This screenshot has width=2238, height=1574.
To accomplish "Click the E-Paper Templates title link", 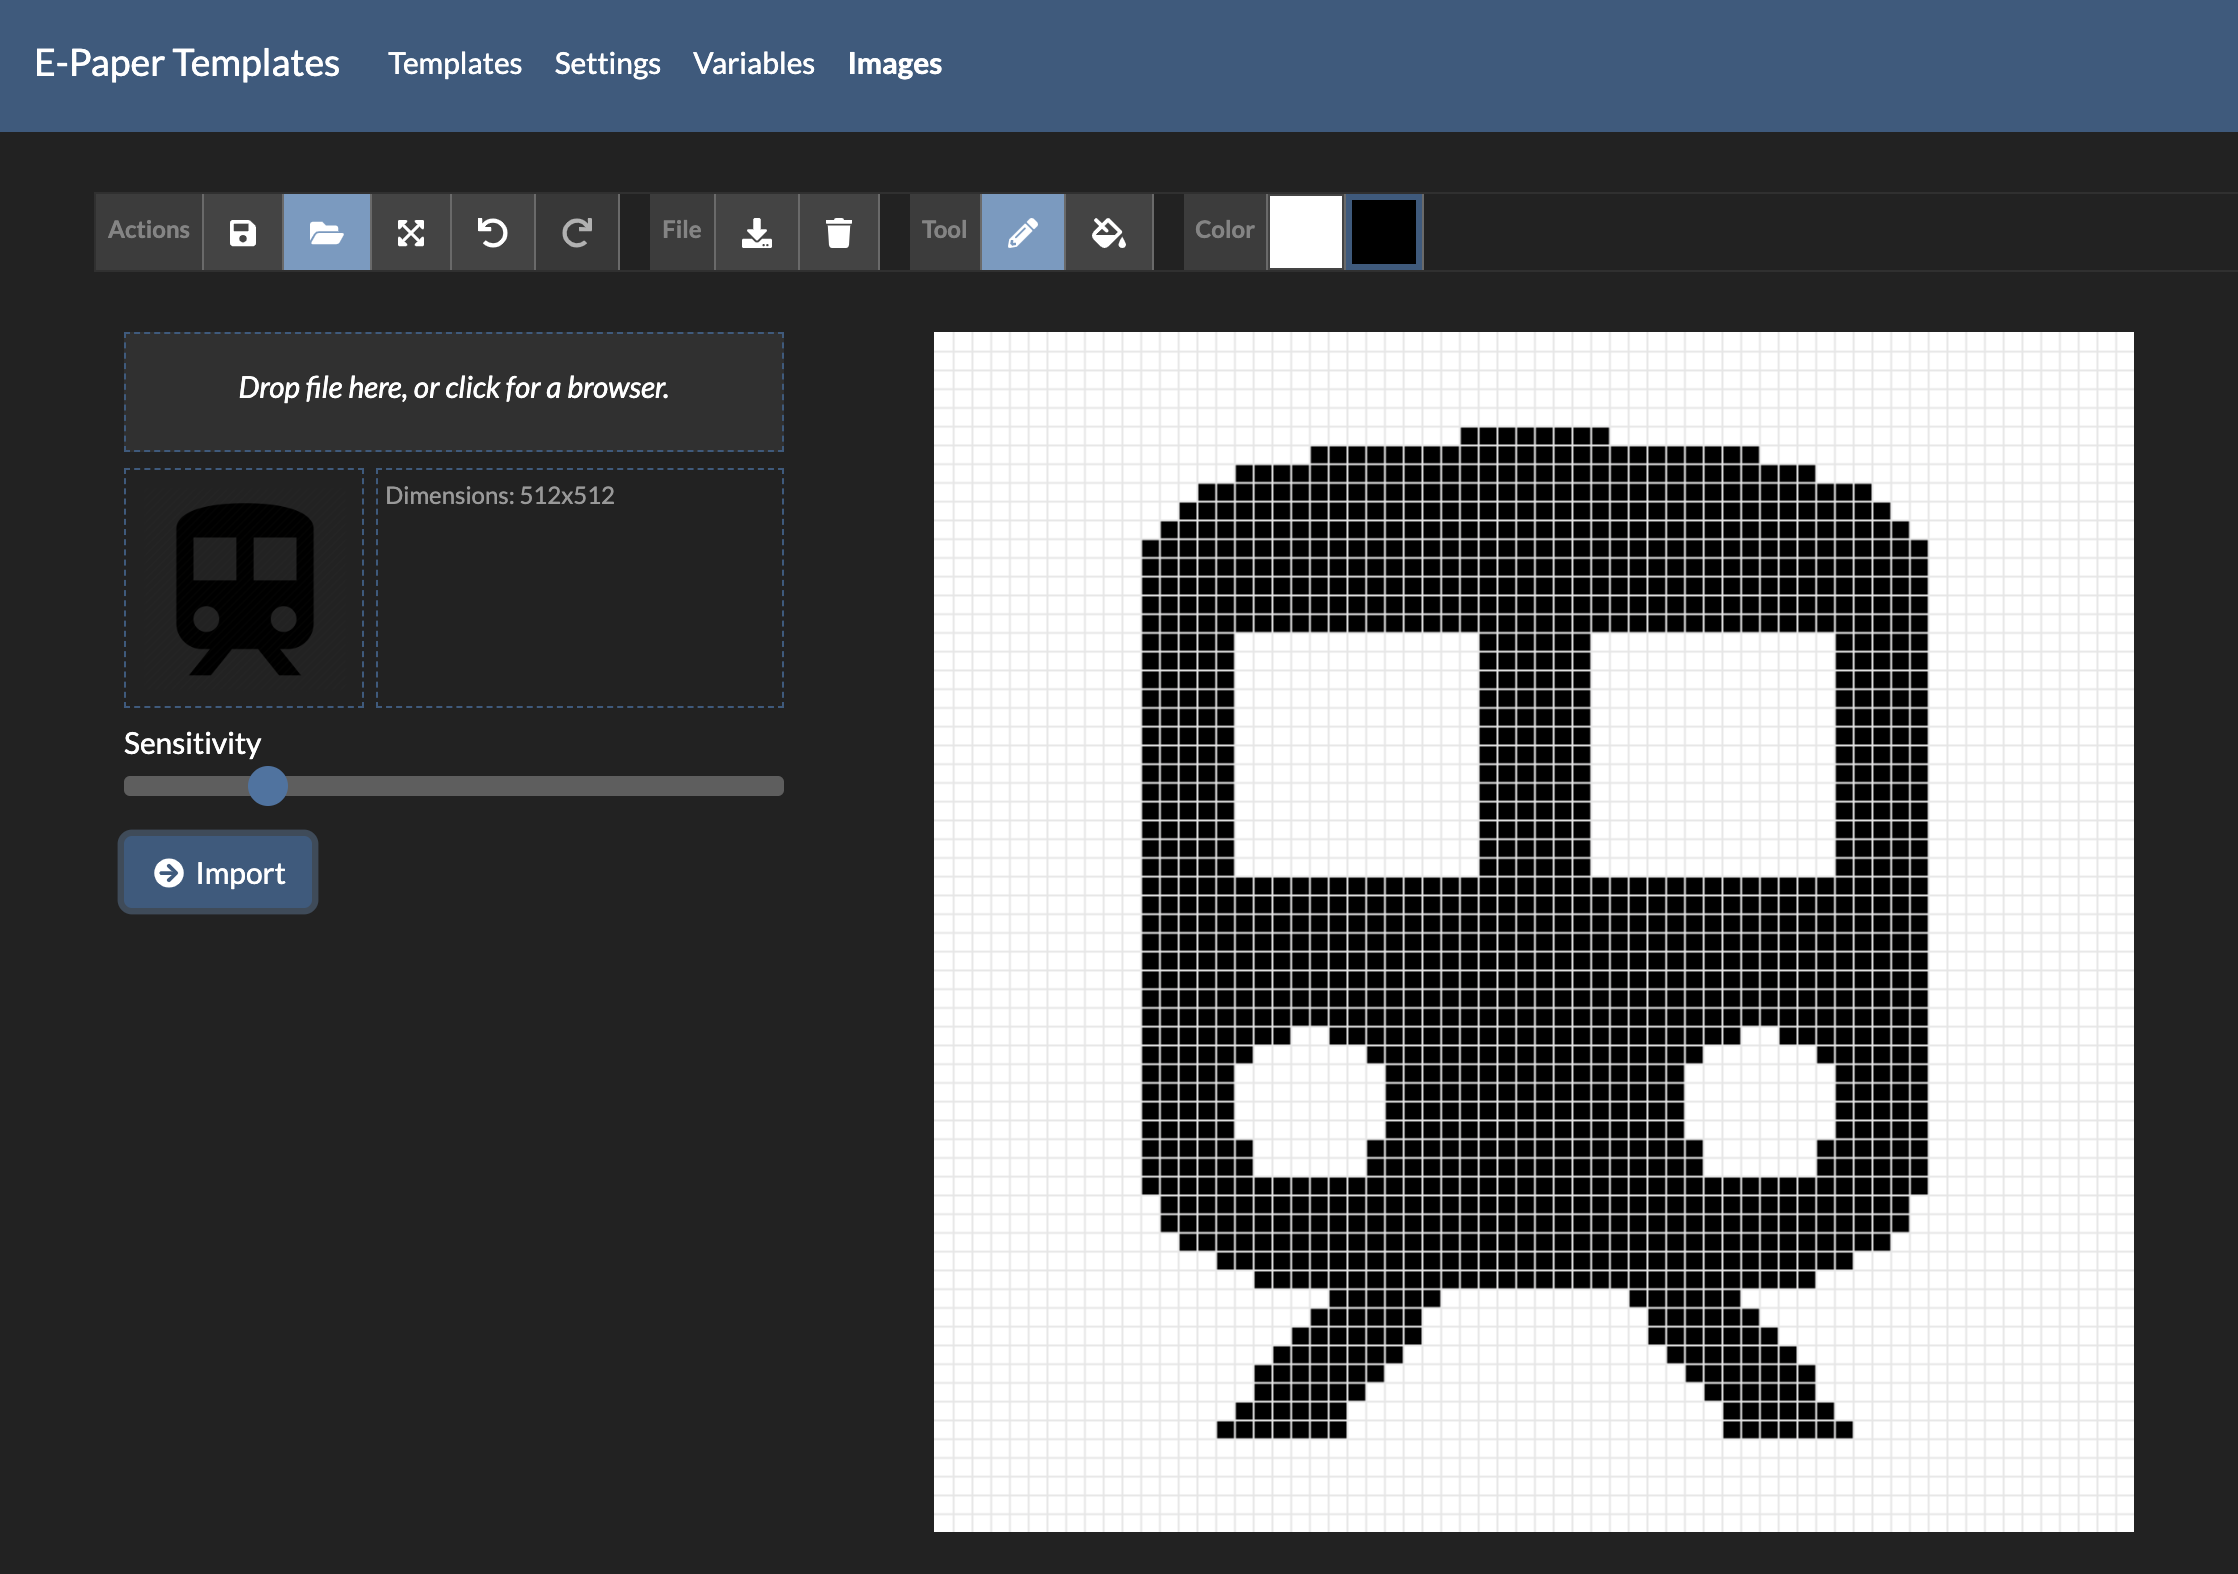I will (187, 63).
